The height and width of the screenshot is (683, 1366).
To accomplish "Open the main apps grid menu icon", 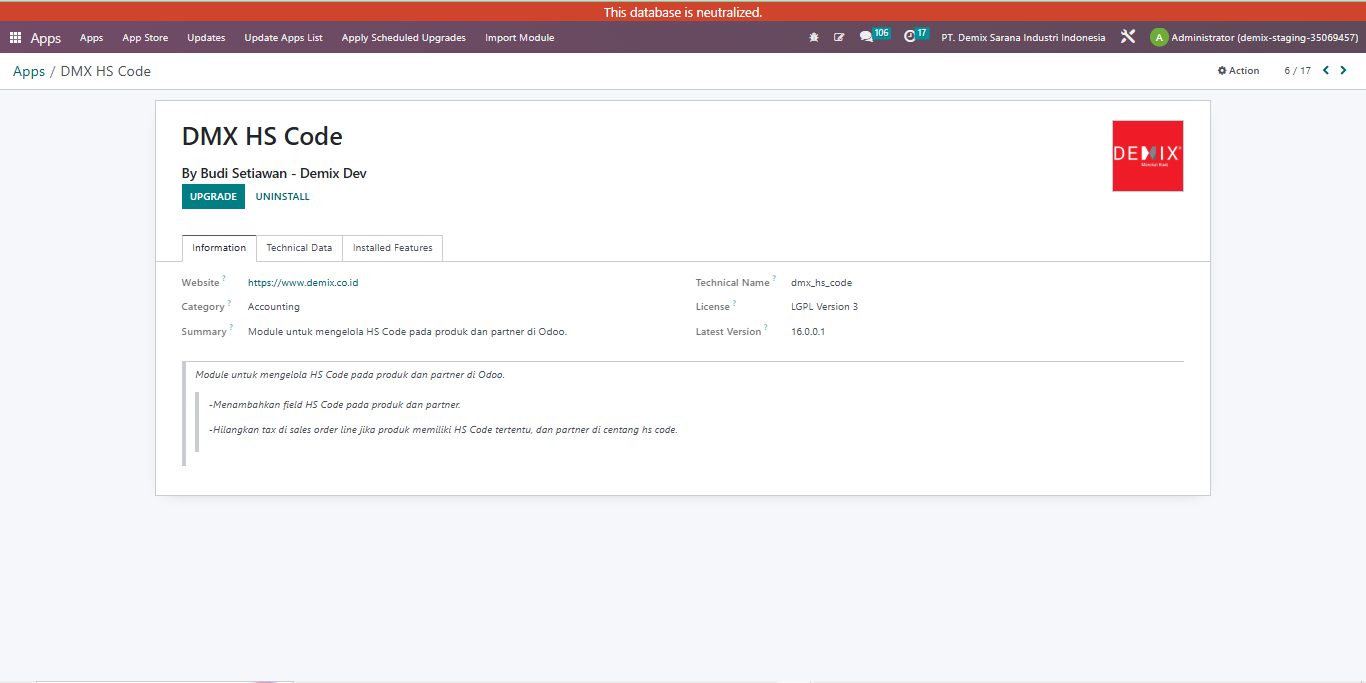I will tap(15, 38).
